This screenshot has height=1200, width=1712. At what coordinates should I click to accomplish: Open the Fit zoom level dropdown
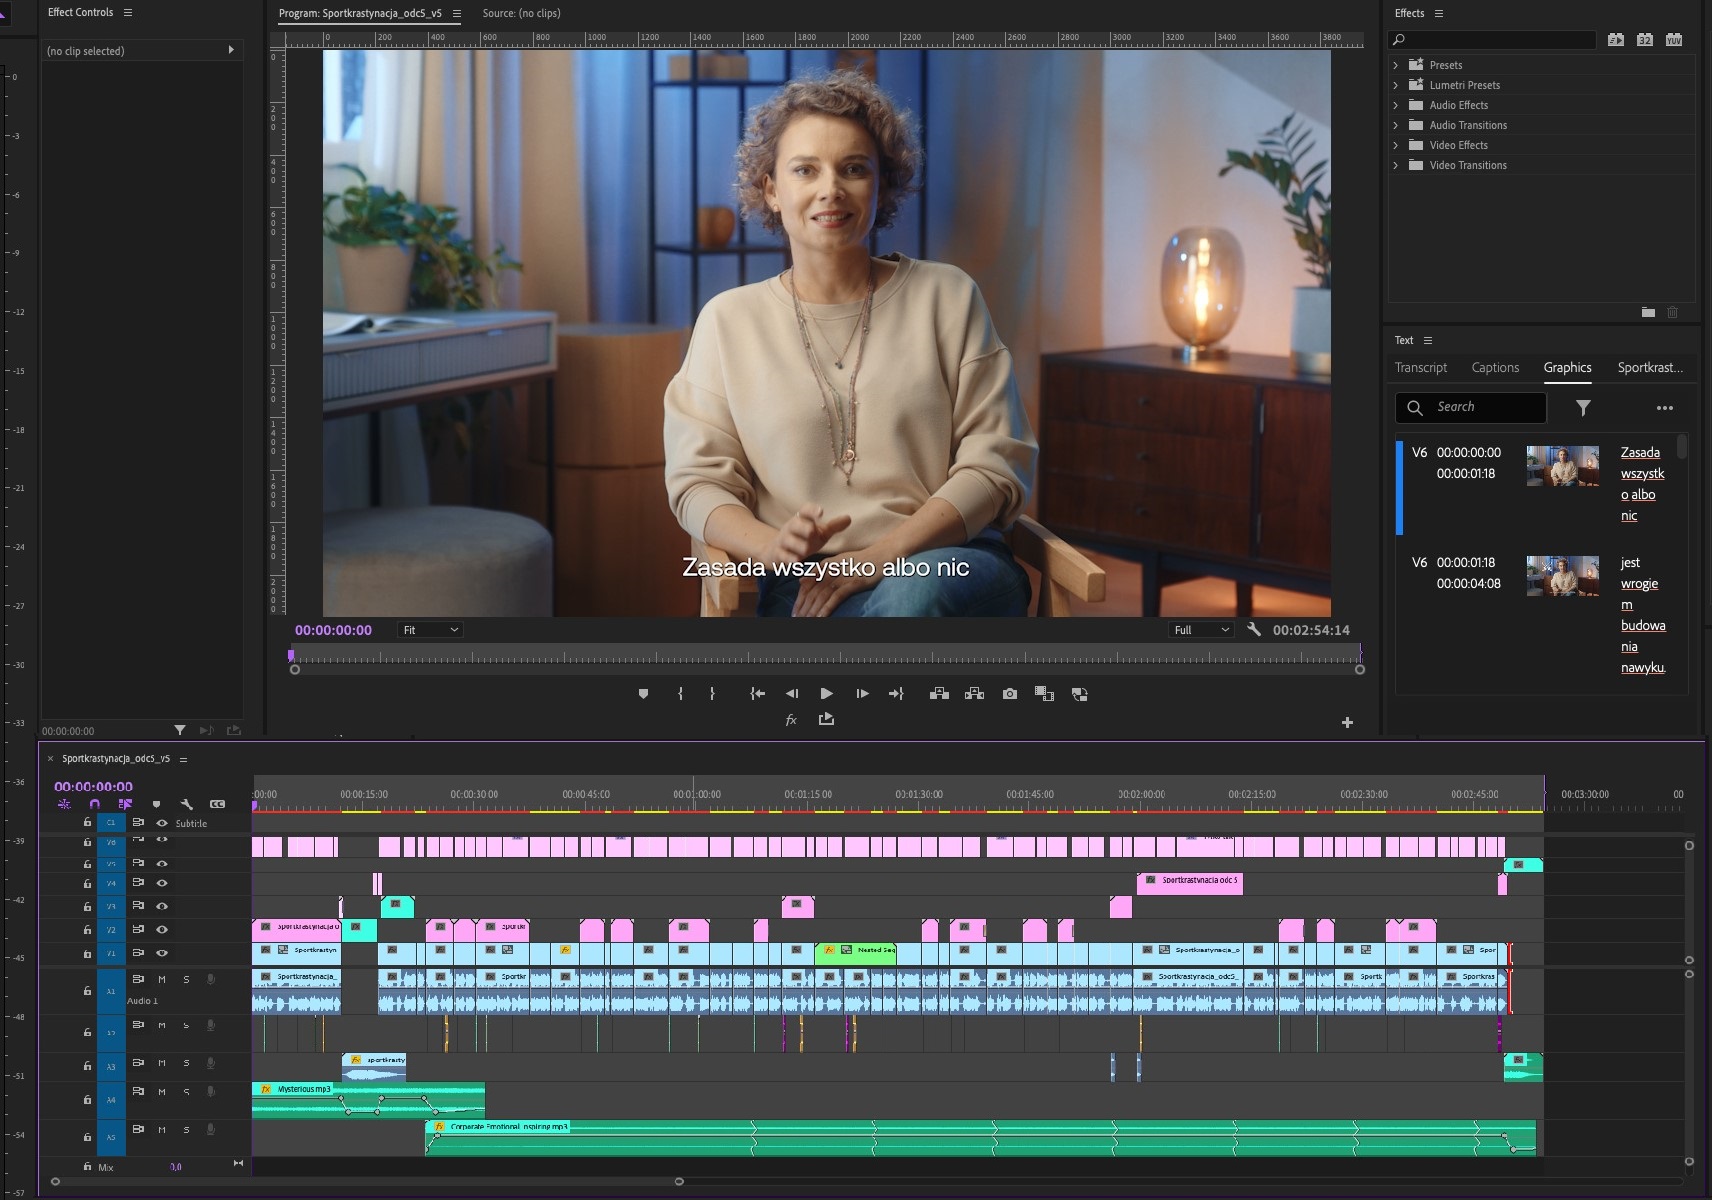(430, 630)
